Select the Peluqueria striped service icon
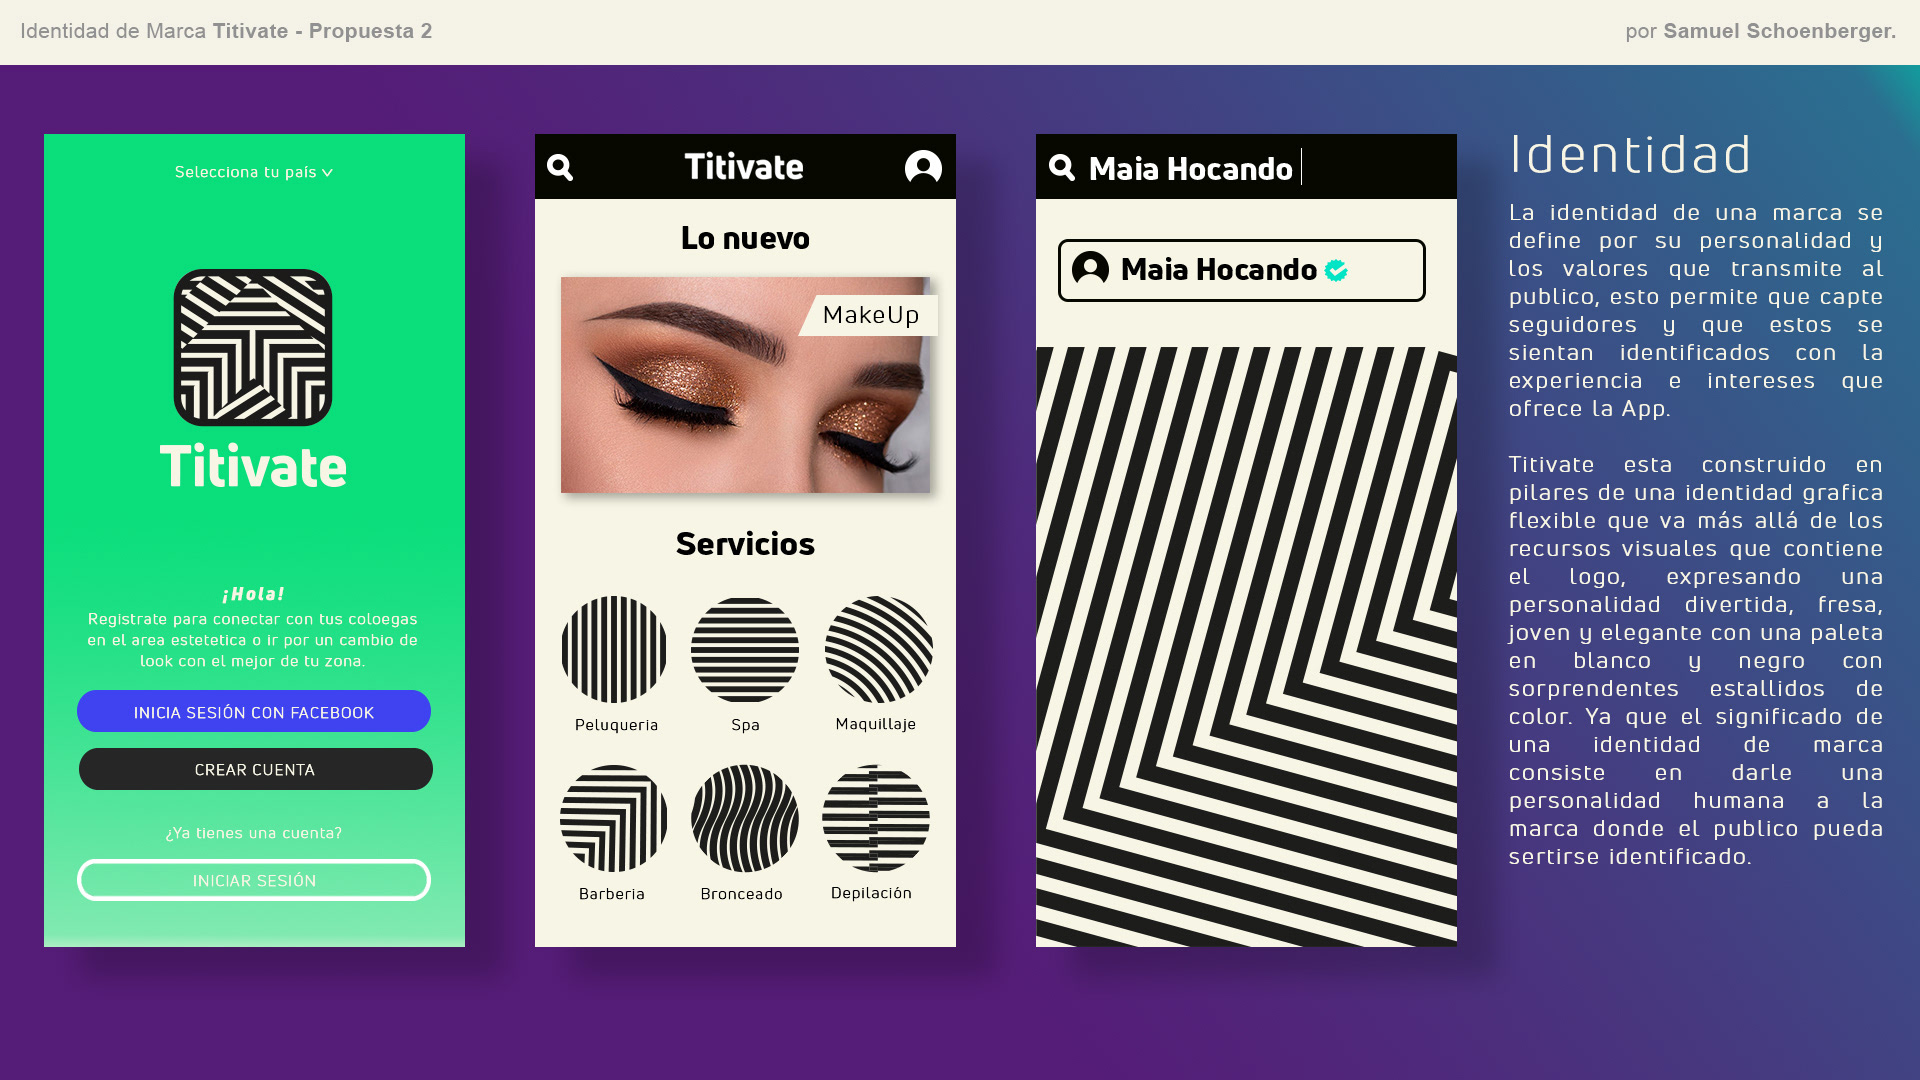The height and width of the screenshot is (1080, 1920). pyautogui.click(x=614, y=650)
